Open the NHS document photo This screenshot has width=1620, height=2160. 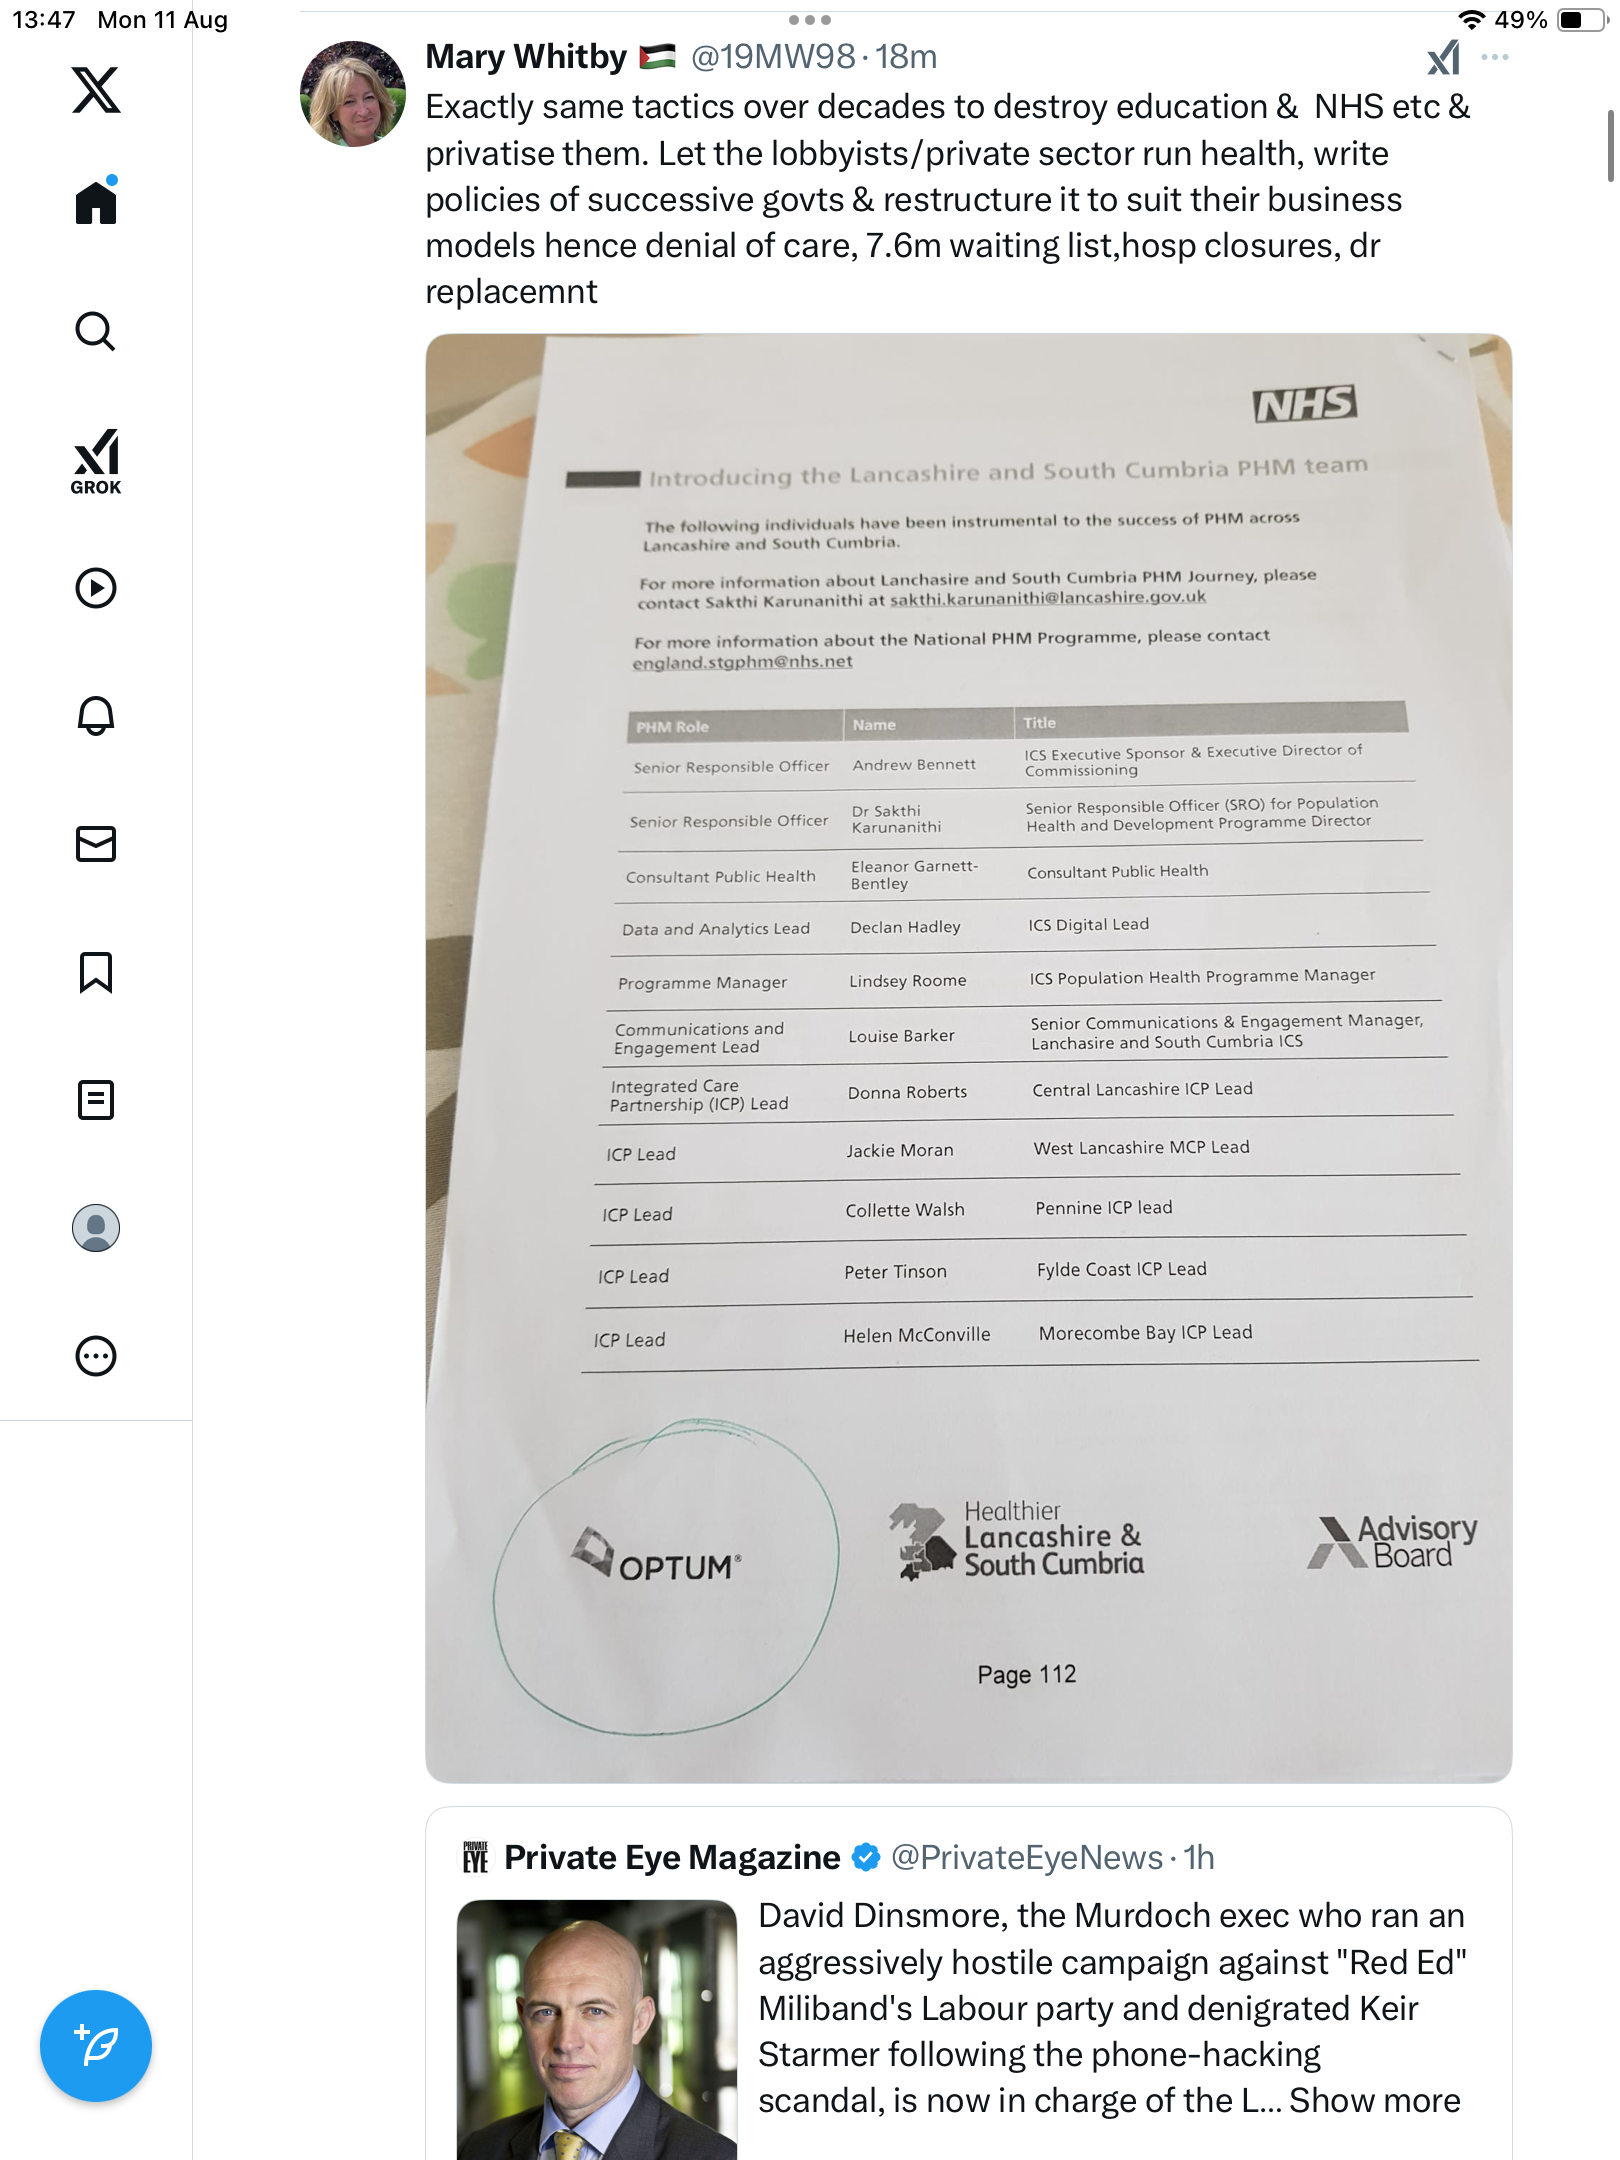coord(968,1057)
